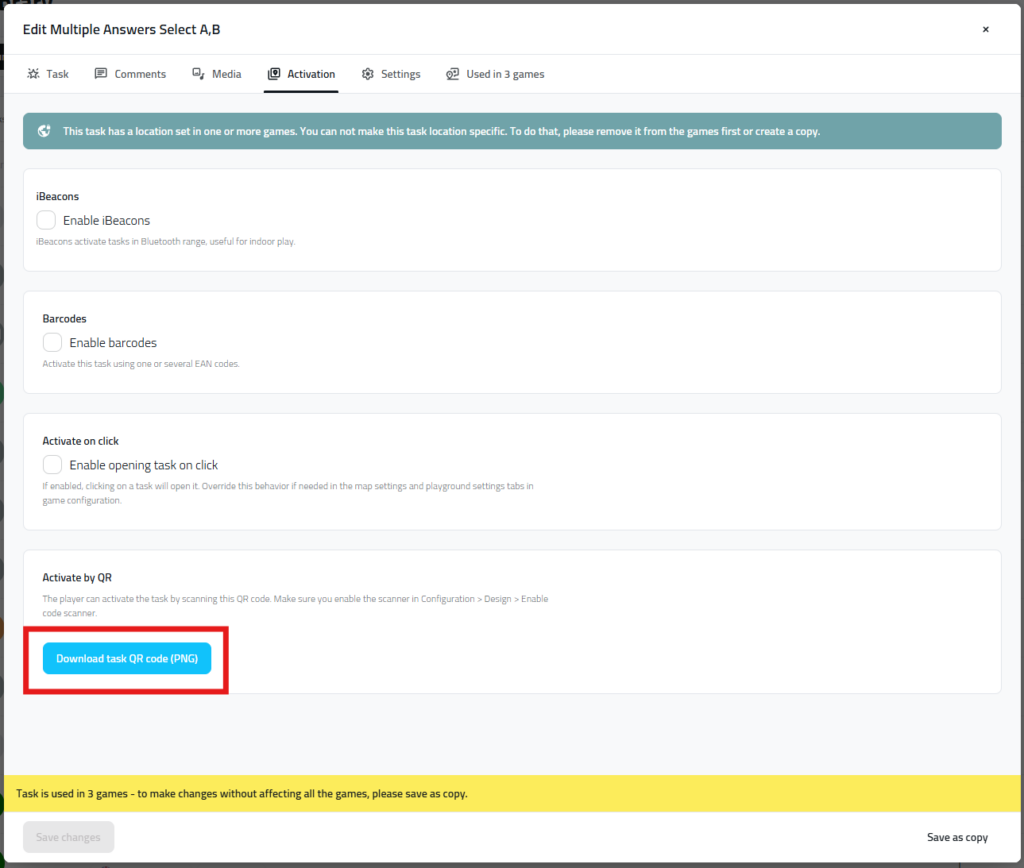
Task: Close the Edit Multiple Answers dialog
Action: [985, 30]
